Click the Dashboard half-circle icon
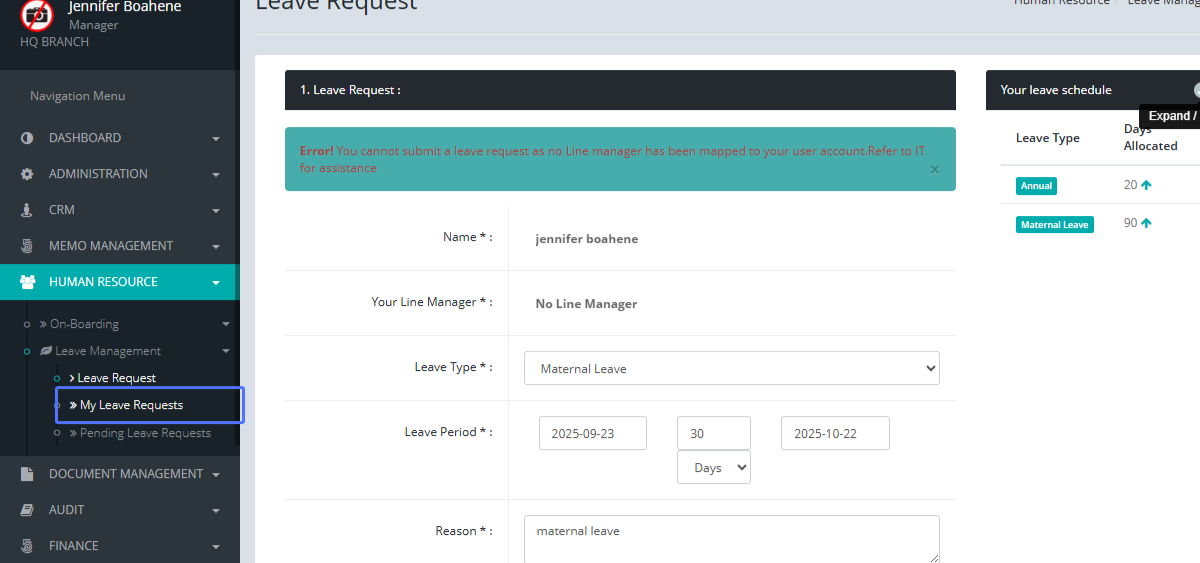 27,138
